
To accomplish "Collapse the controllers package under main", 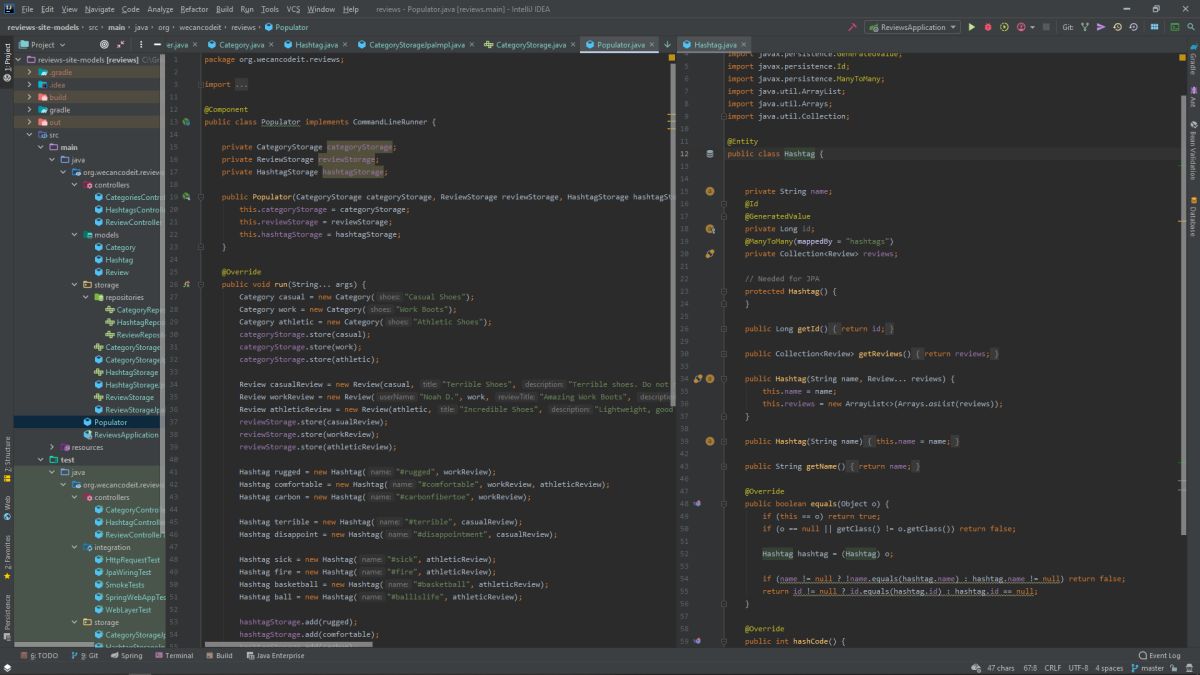I will tap(74, 185).
